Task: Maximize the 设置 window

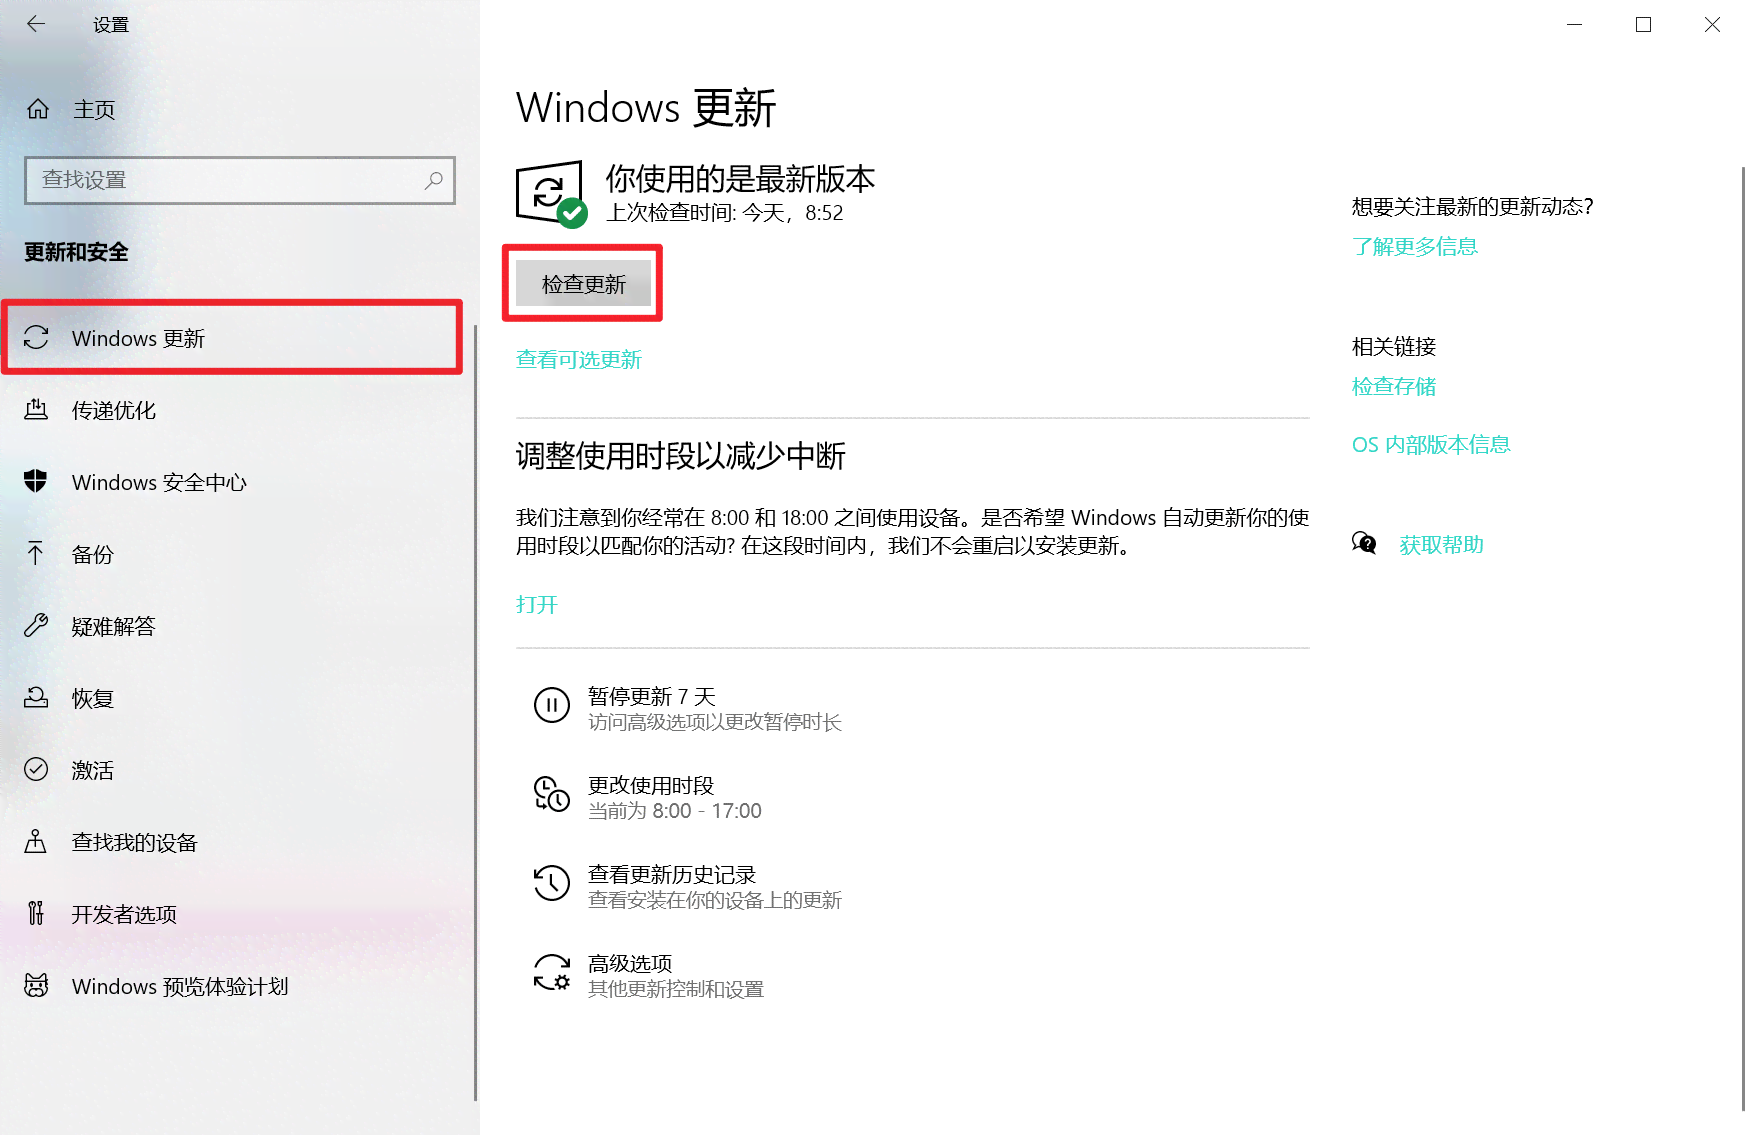Action: click(x=1643, y=24)
